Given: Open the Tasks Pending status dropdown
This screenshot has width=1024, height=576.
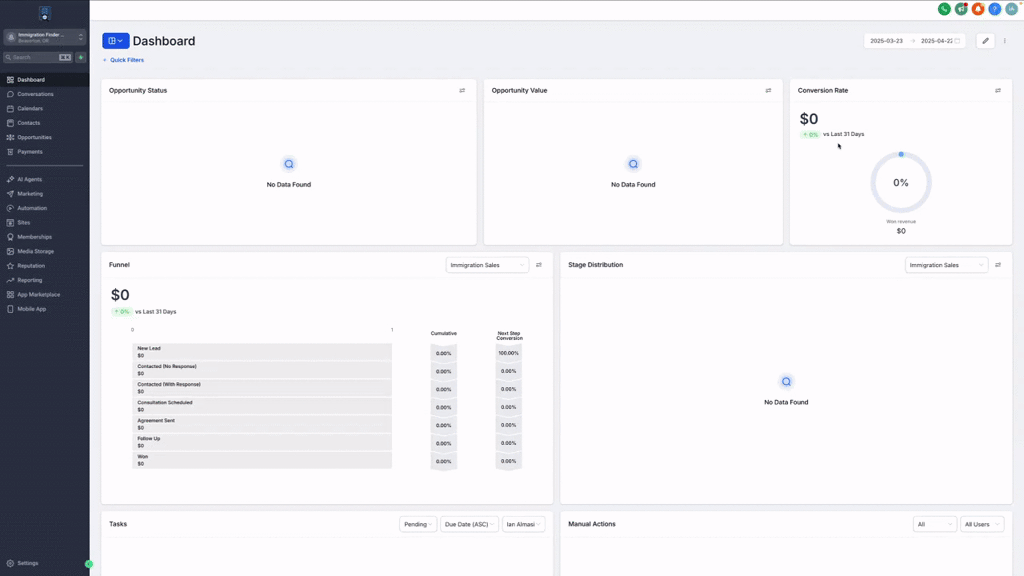Looking at the screenshot, I should click(x=418, y=524).
